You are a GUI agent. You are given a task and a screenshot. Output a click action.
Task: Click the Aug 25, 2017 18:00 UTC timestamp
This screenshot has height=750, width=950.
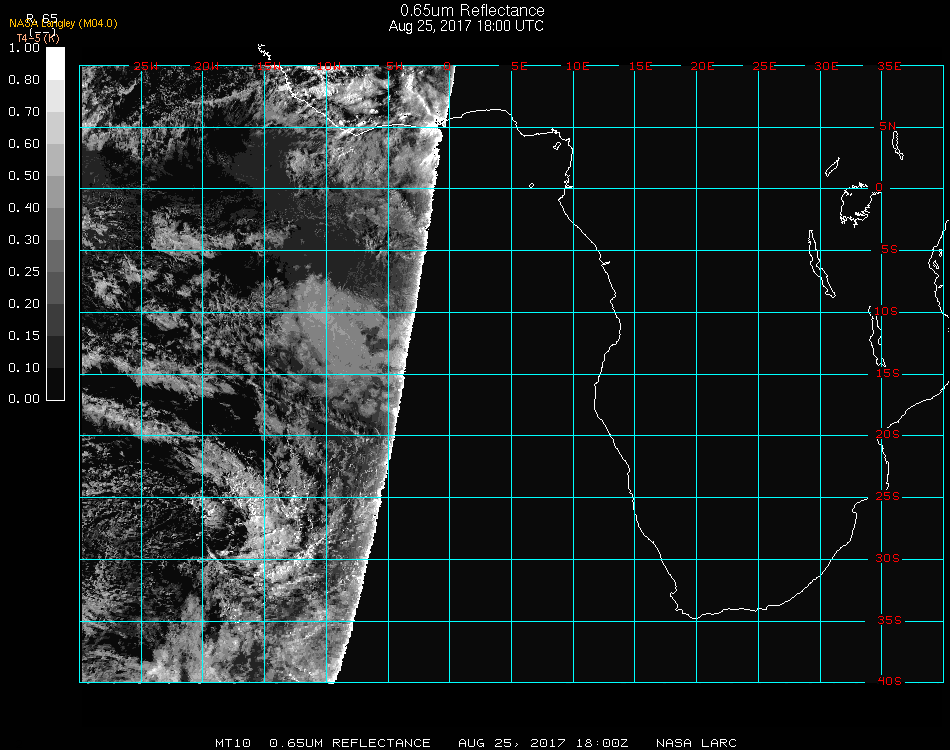click(x=466, y=26)
